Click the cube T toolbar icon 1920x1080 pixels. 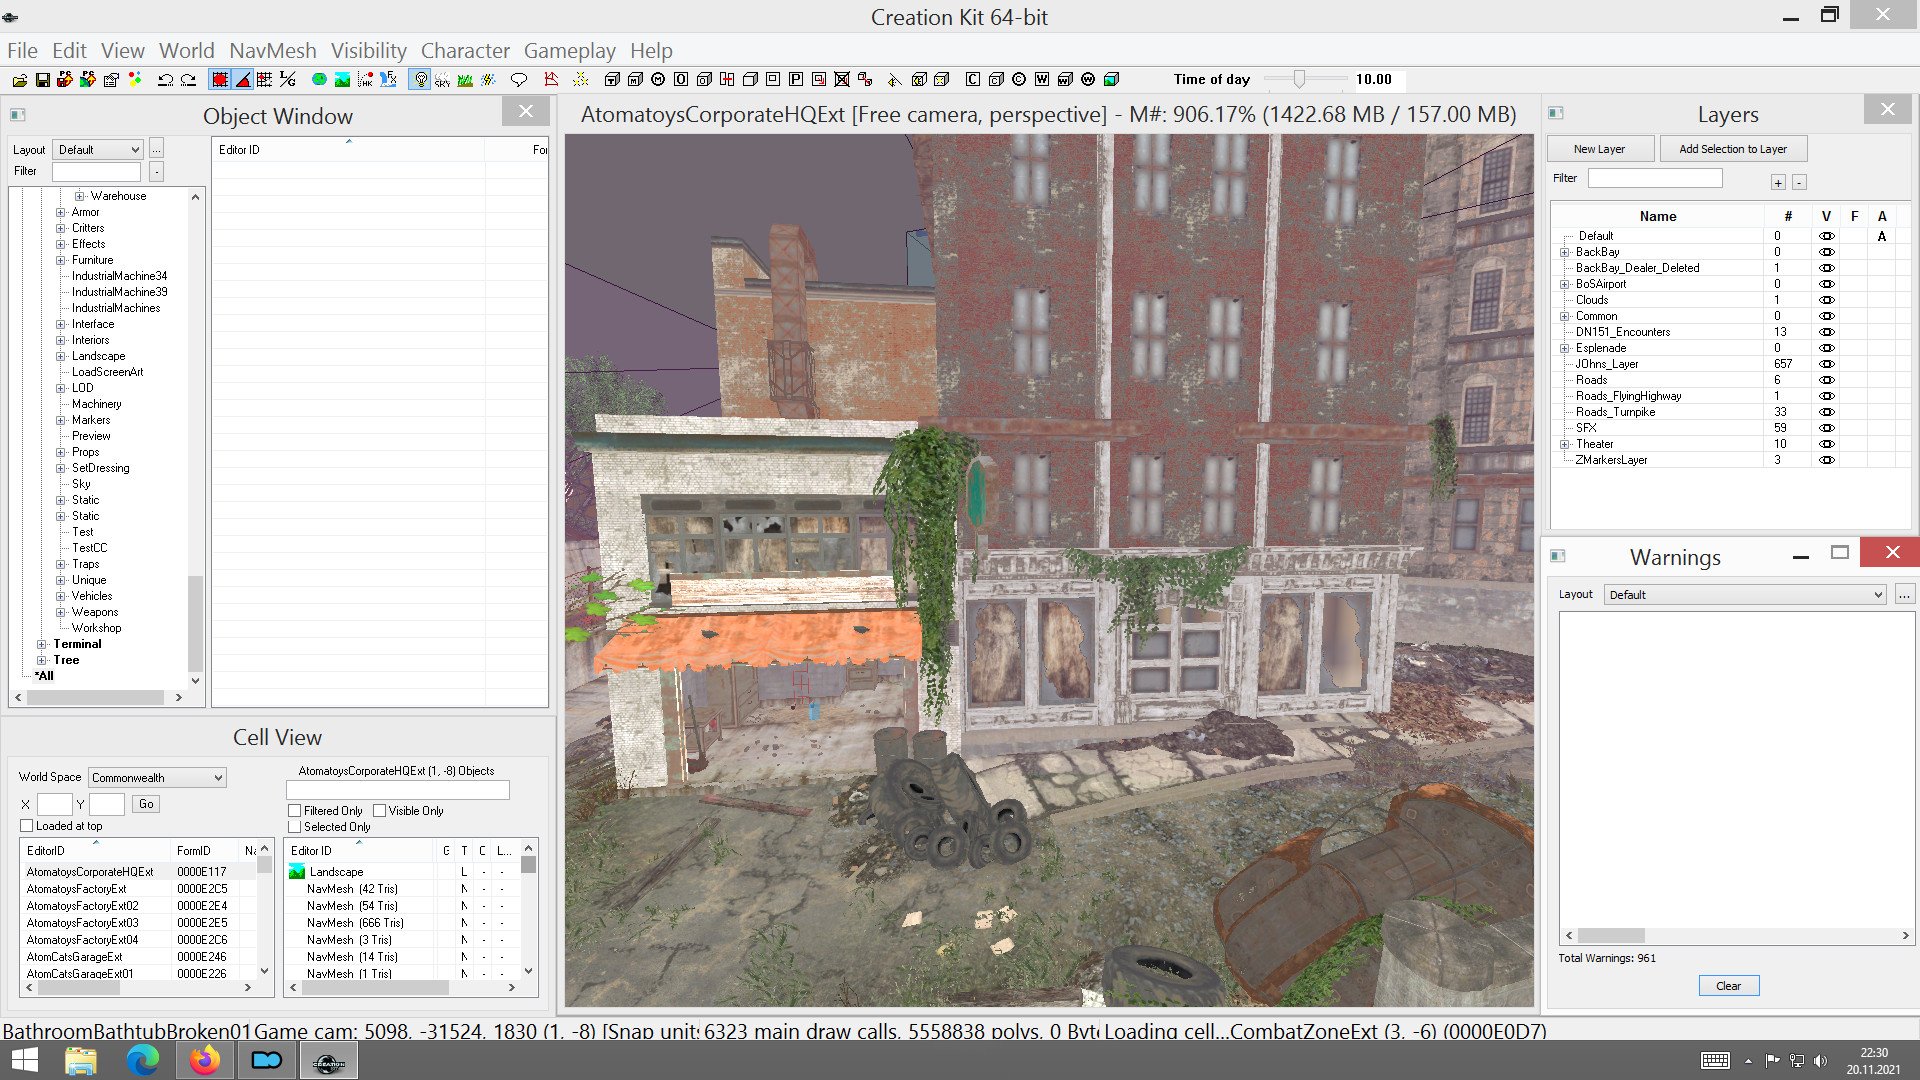click(x=612, y=79)
